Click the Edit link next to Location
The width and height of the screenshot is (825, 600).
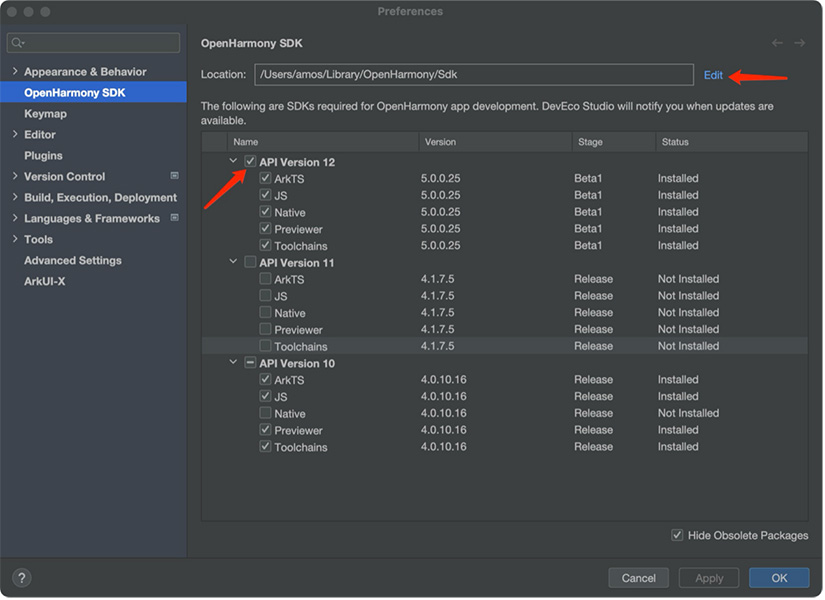[713, 75]
